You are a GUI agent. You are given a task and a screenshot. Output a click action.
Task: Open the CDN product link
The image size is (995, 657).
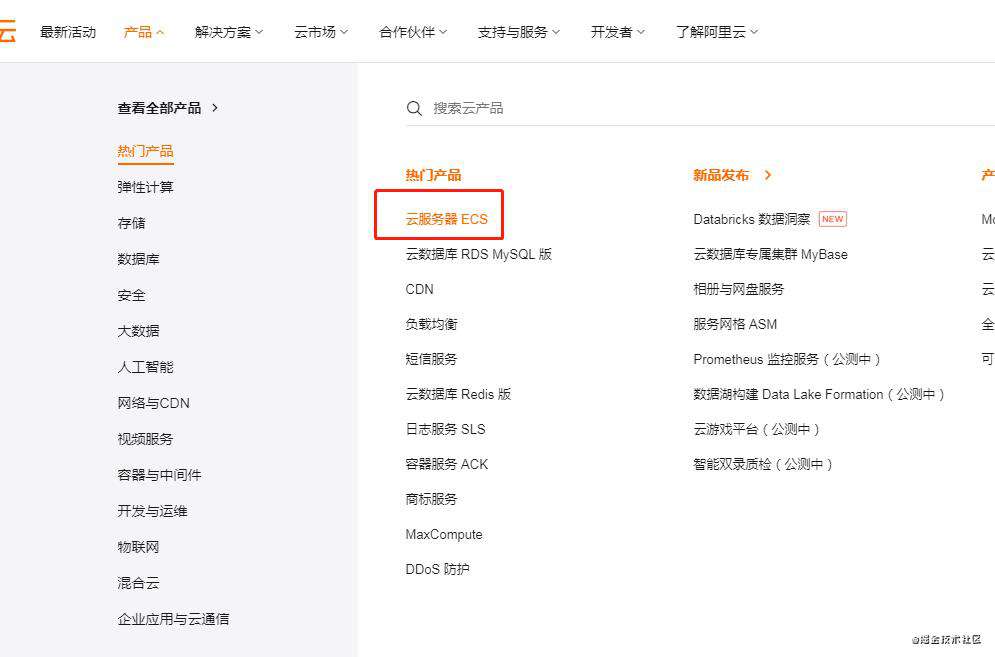[419, 289]
